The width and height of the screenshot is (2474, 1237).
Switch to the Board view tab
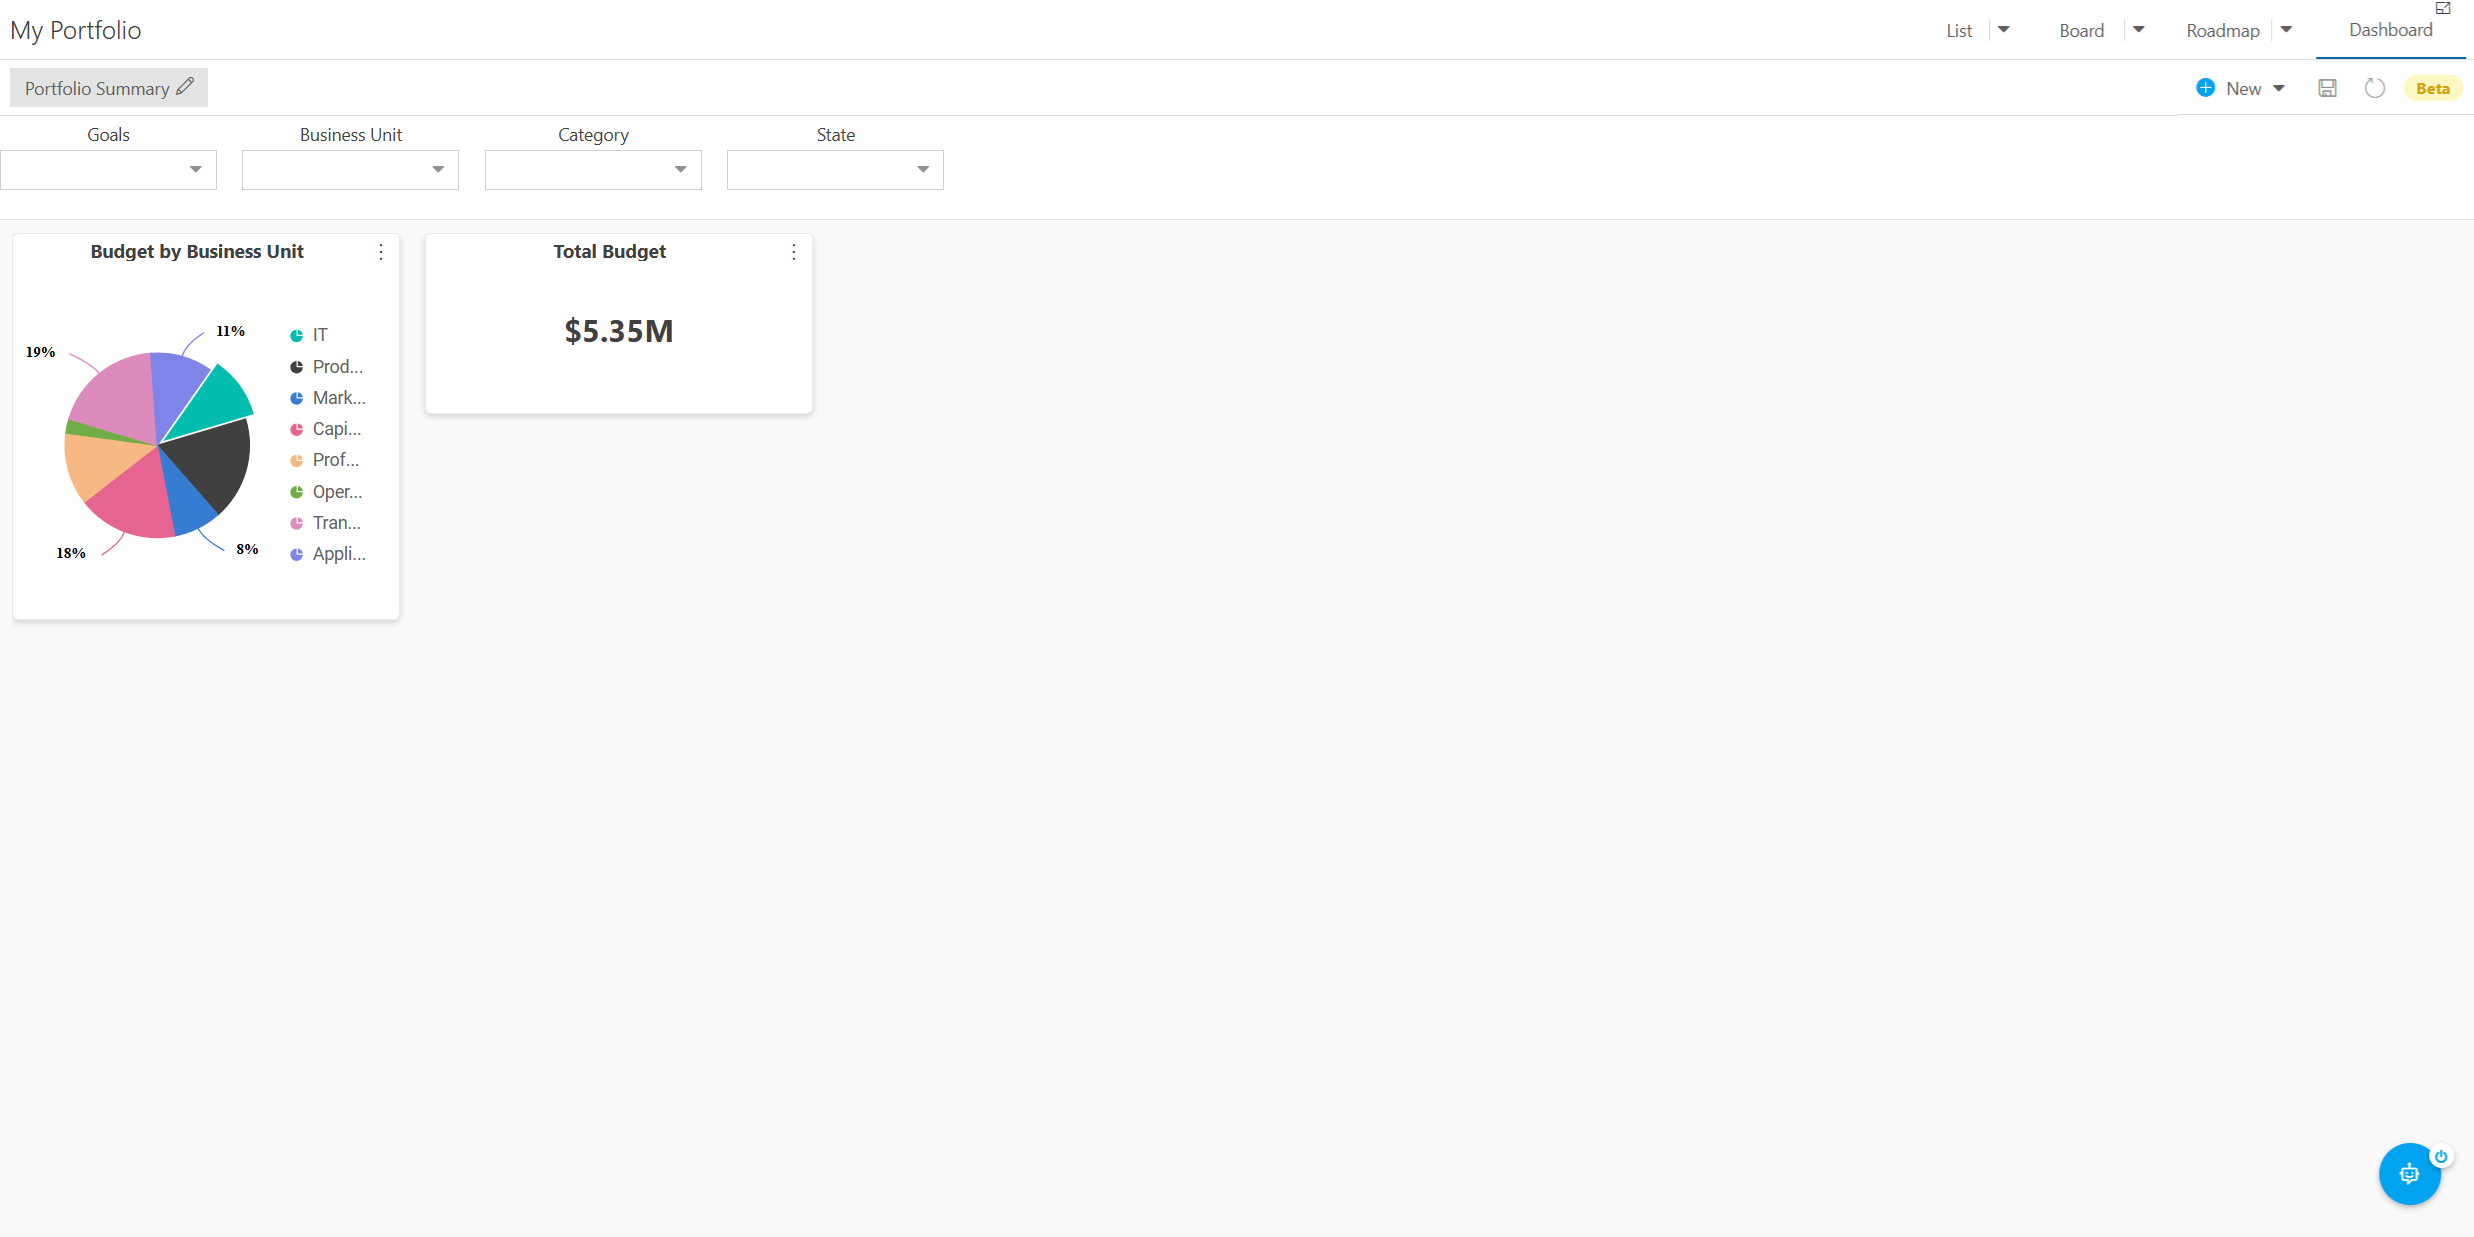click(2082, 31)
